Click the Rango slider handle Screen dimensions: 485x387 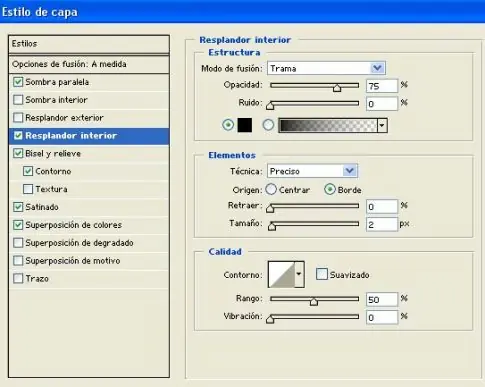[314, 302]
